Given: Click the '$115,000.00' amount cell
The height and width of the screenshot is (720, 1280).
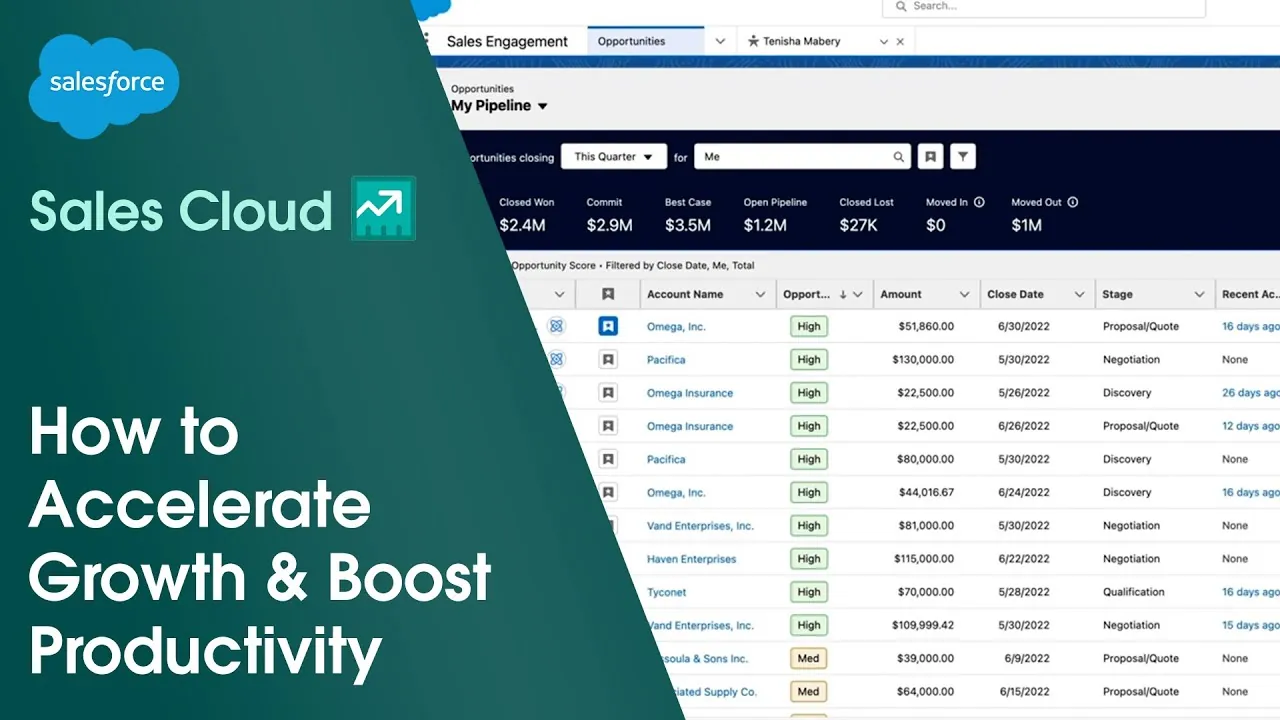Looking at the screenshot, I should click(x=923, y=559).
